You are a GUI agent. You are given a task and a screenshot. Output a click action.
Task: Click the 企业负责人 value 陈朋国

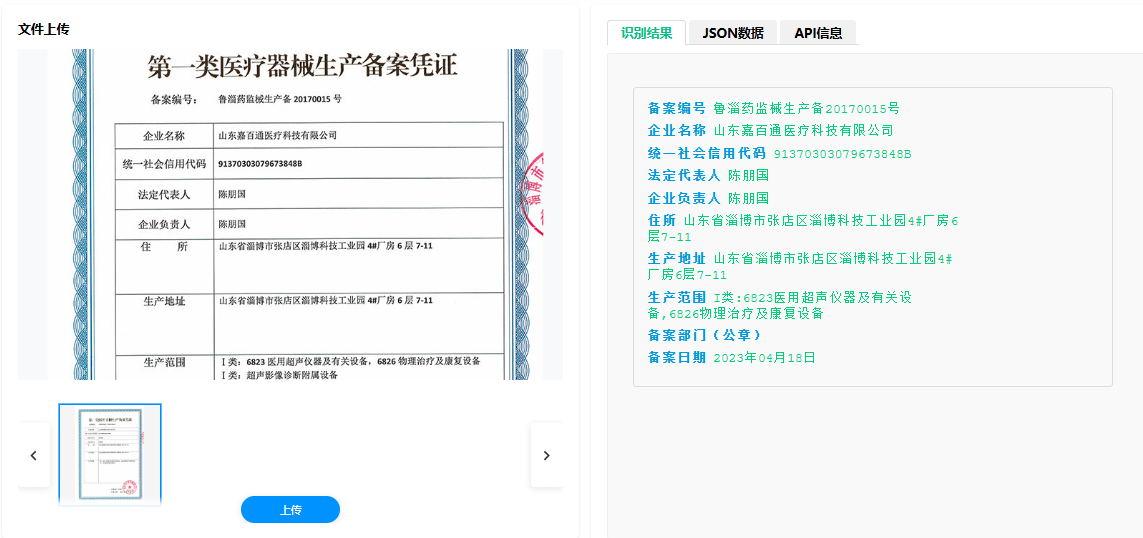749,198
